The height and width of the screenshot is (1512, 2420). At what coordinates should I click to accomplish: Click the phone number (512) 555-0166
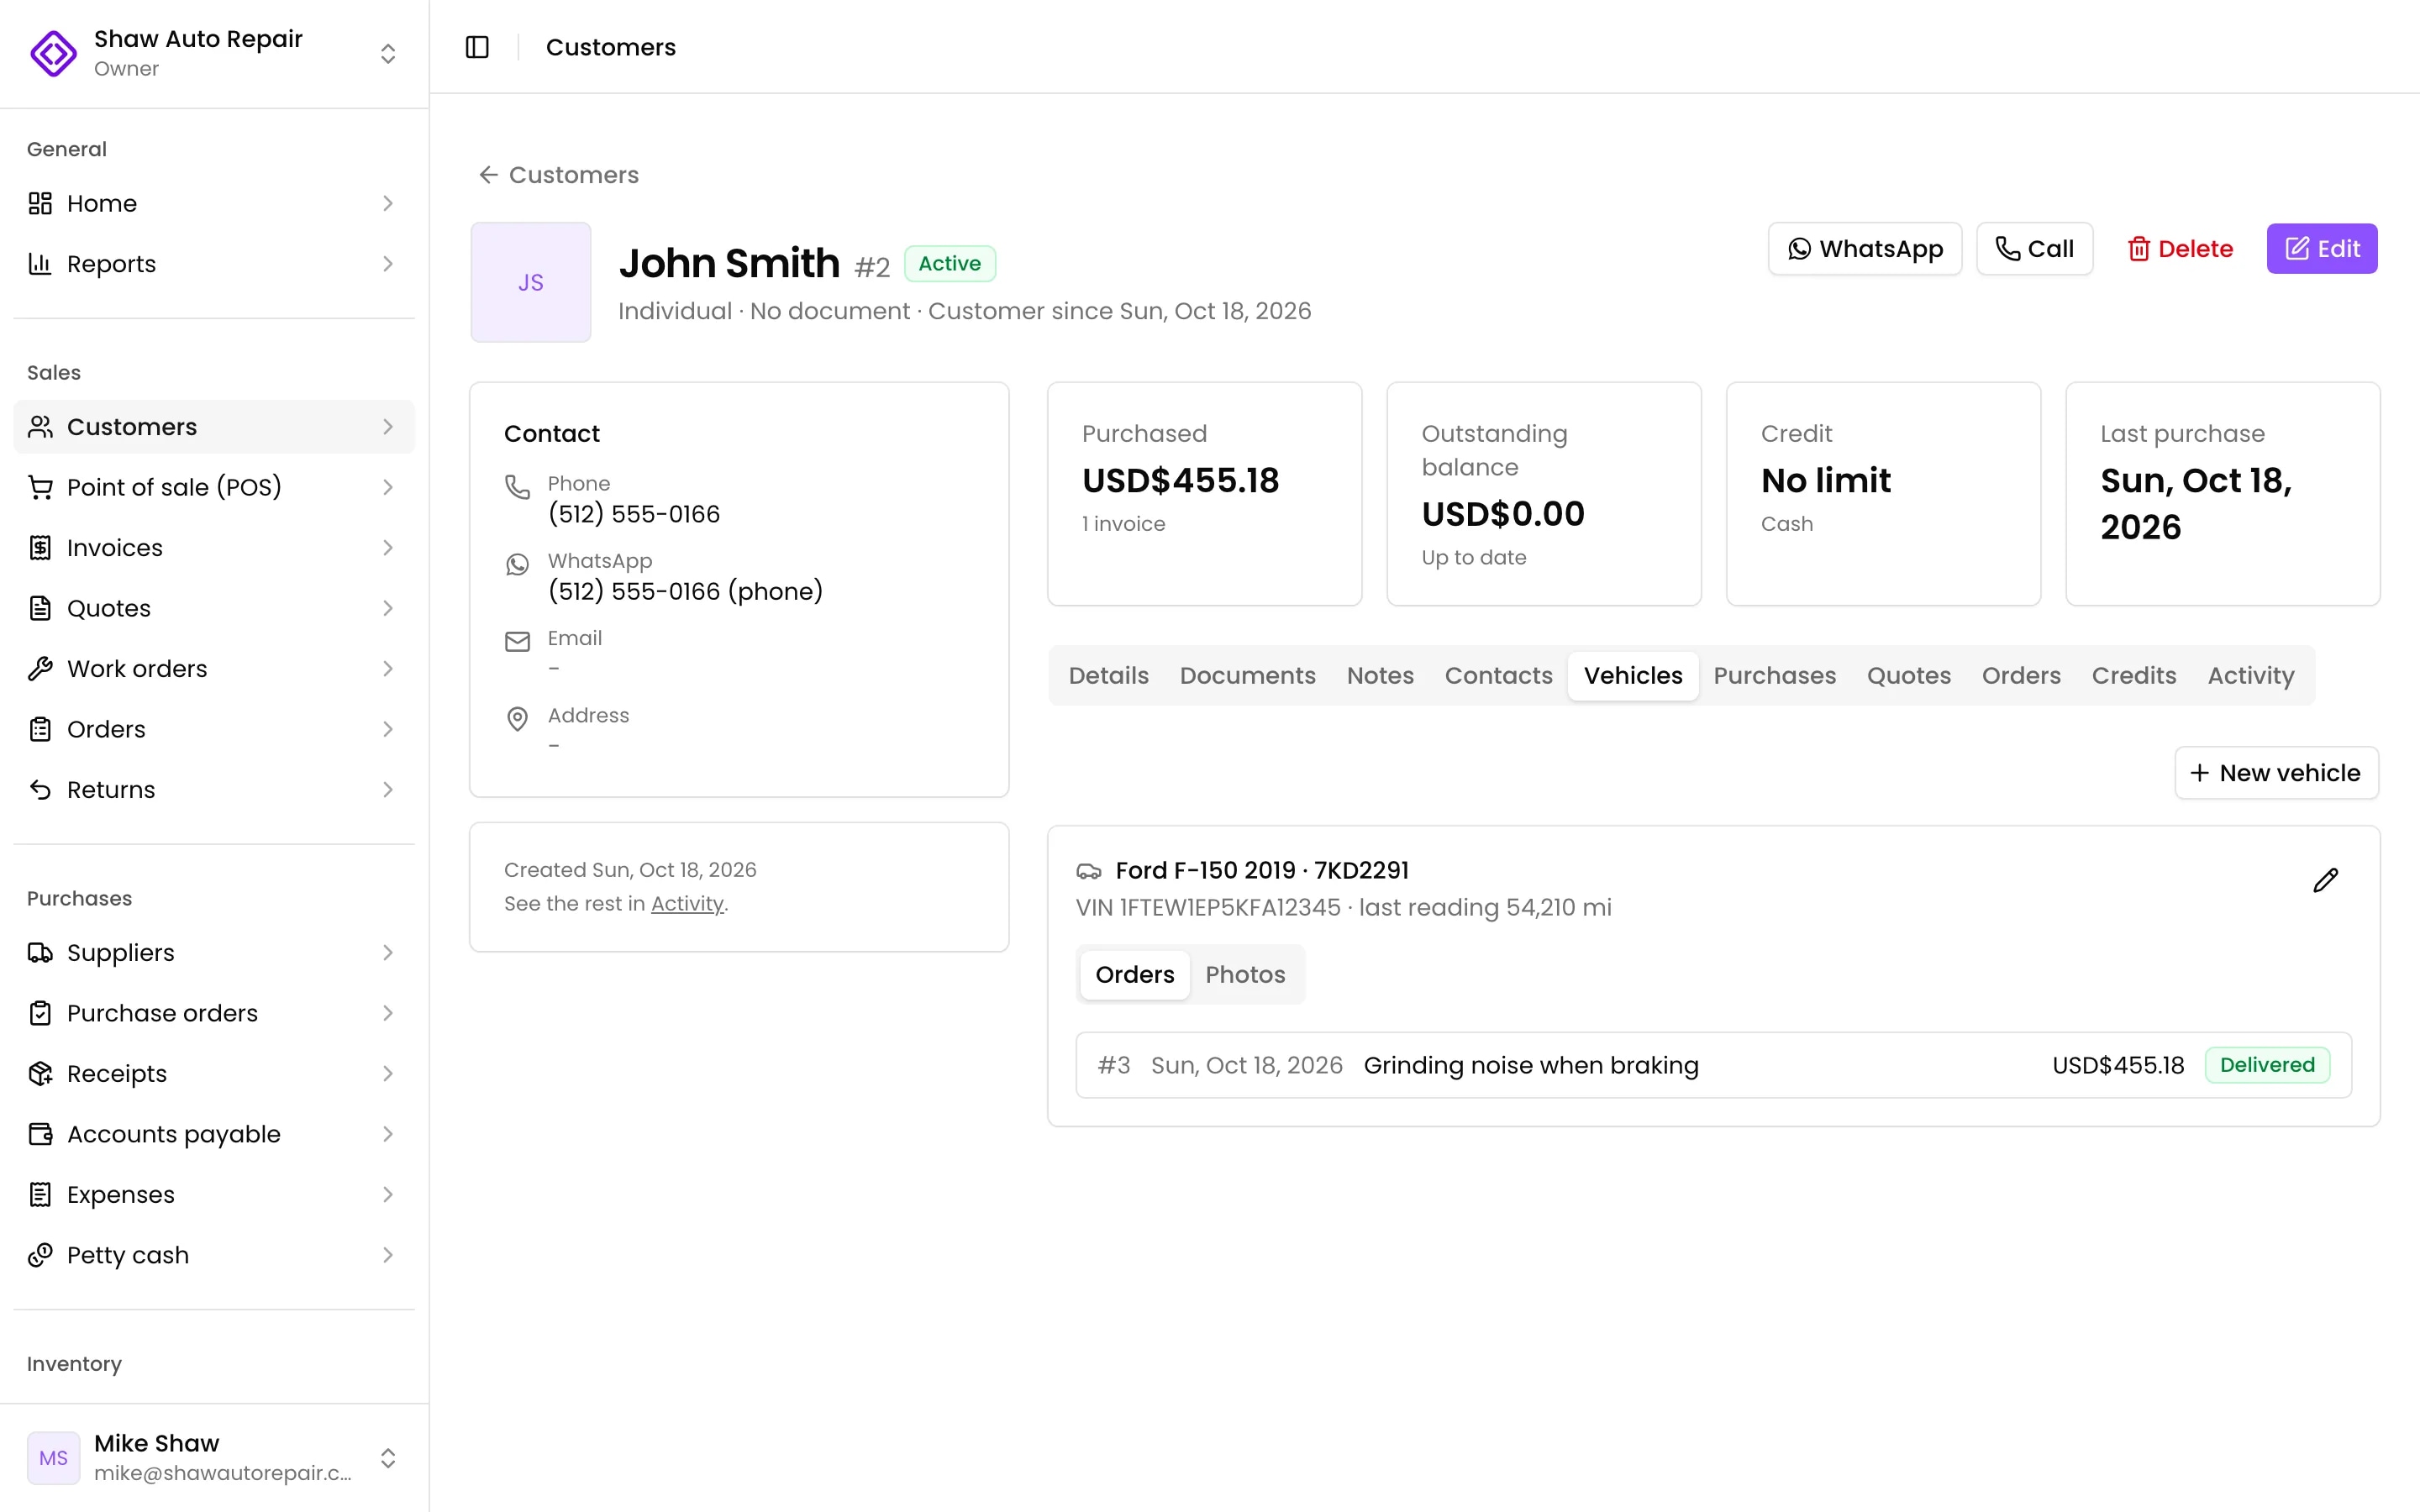tap(633, 514)
